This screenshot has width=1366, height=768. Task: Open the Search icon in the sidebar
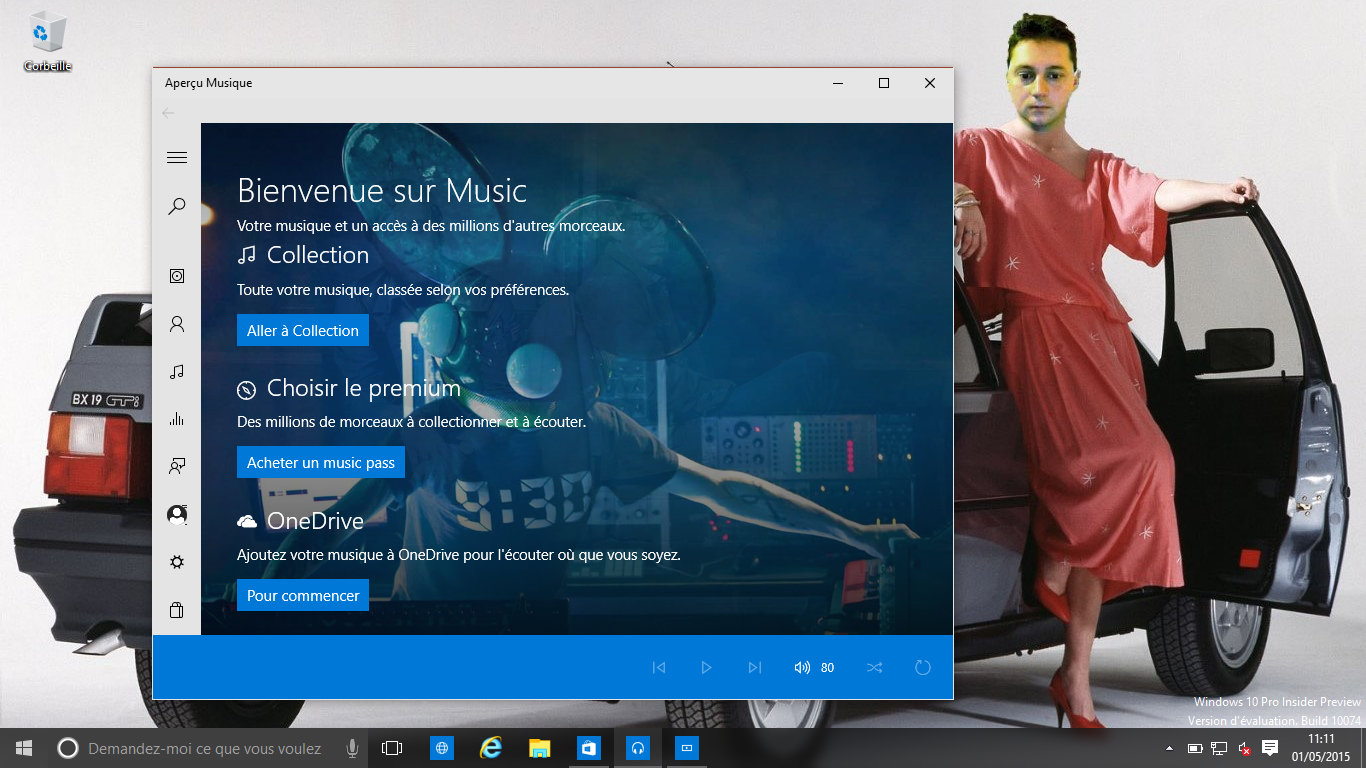(x=177, y=205)
